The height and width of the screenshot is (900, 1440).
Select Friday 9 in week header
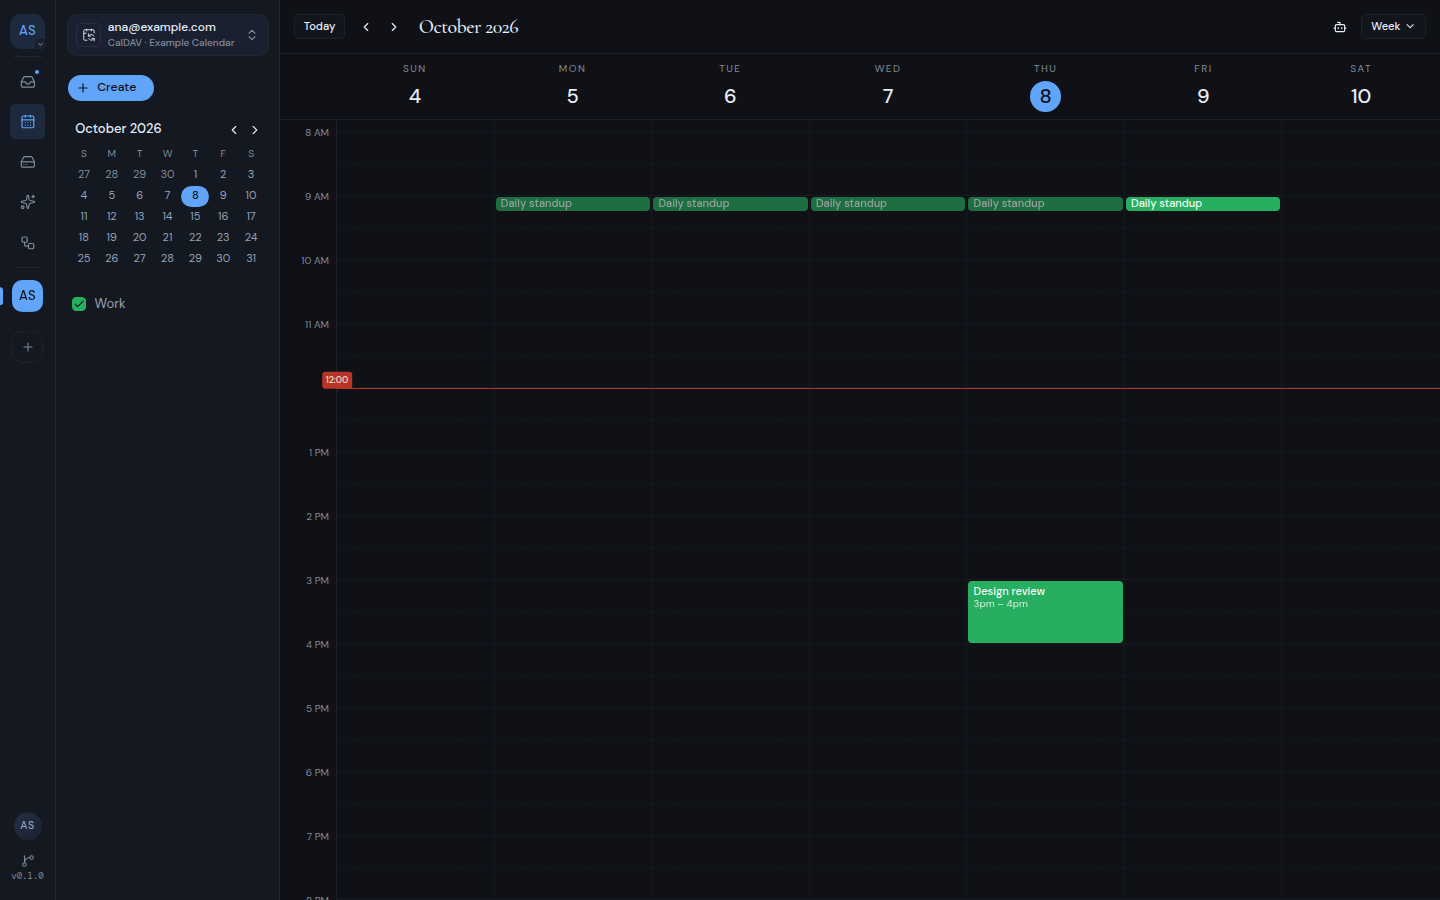tap(1203, 96)
